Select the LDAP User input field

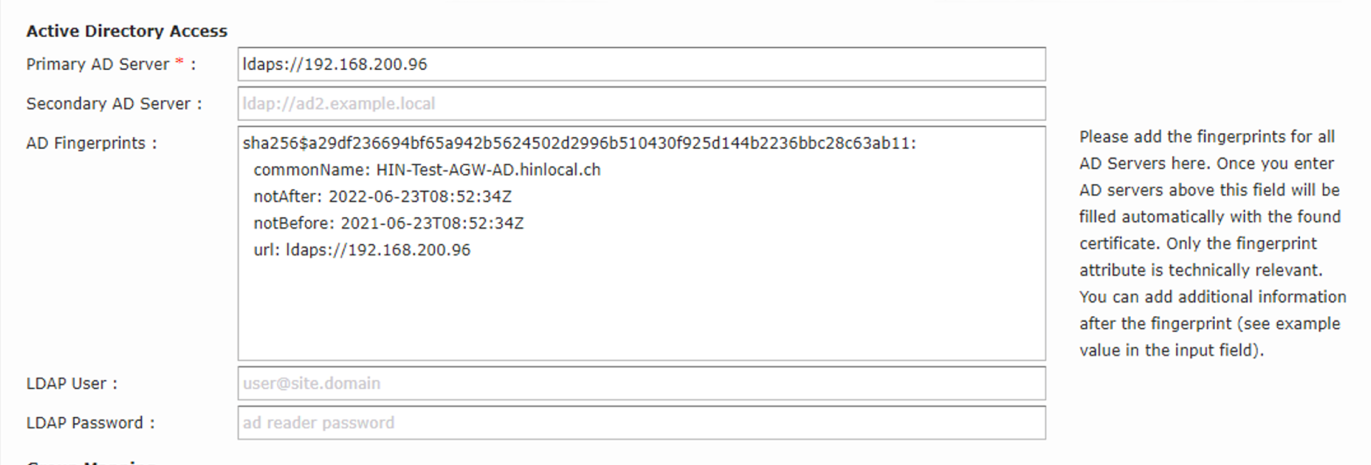tap(641, 383)
